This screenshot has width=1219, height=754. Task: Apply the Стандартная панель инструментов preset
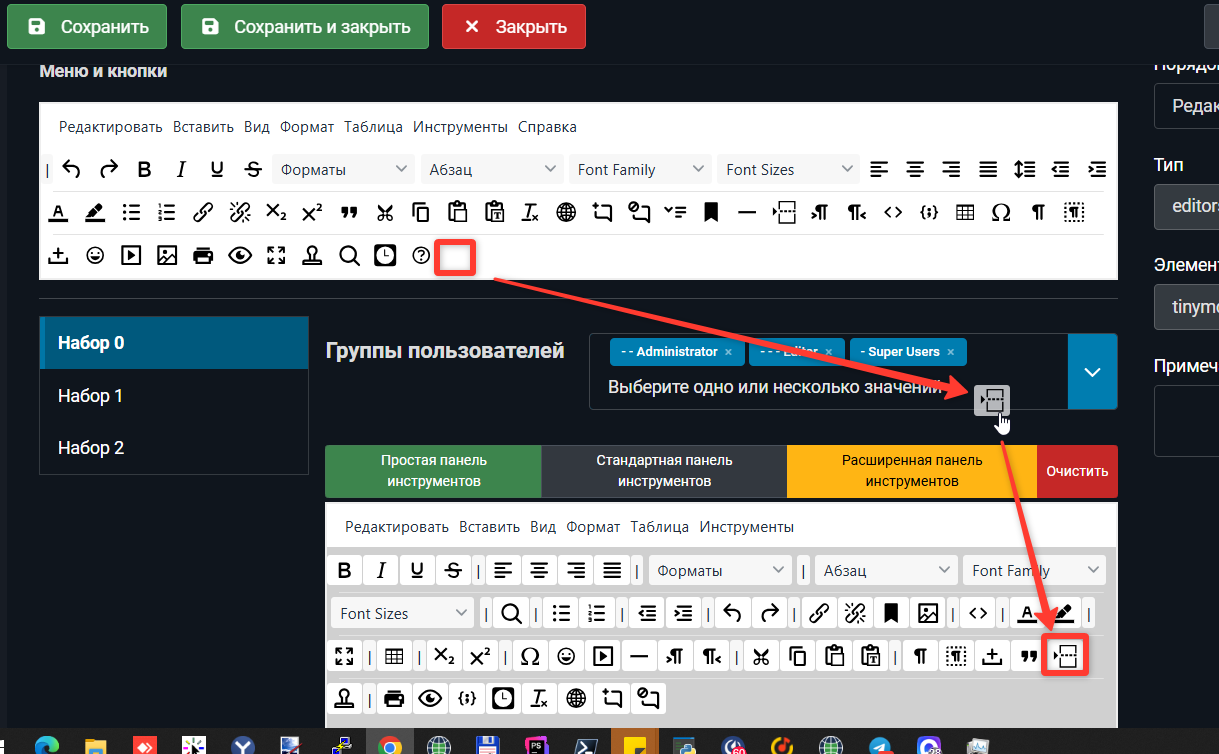tap(664, 471)
